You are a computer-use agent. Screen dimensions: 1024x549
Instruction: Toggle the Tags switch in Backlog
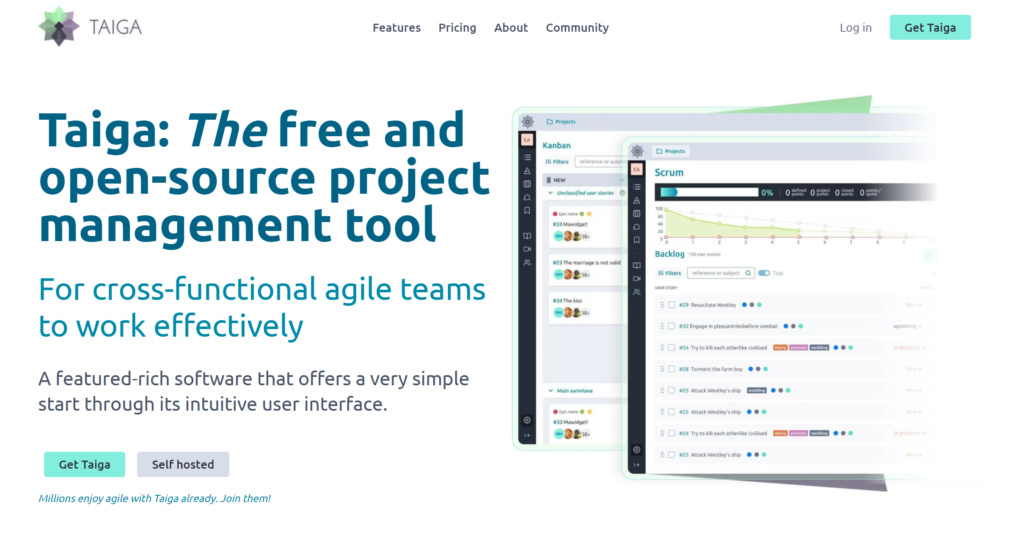[764, 272]
